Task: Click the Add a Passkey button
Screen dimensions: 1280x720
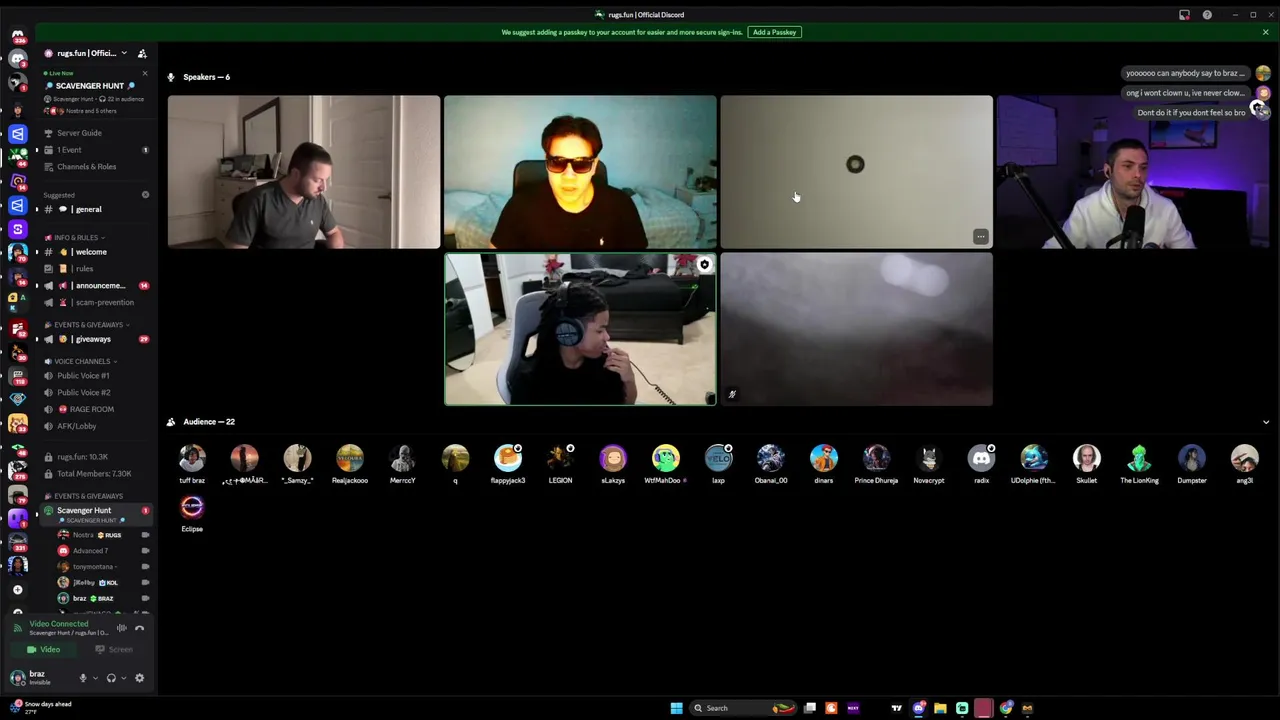Action: point(775,32)
